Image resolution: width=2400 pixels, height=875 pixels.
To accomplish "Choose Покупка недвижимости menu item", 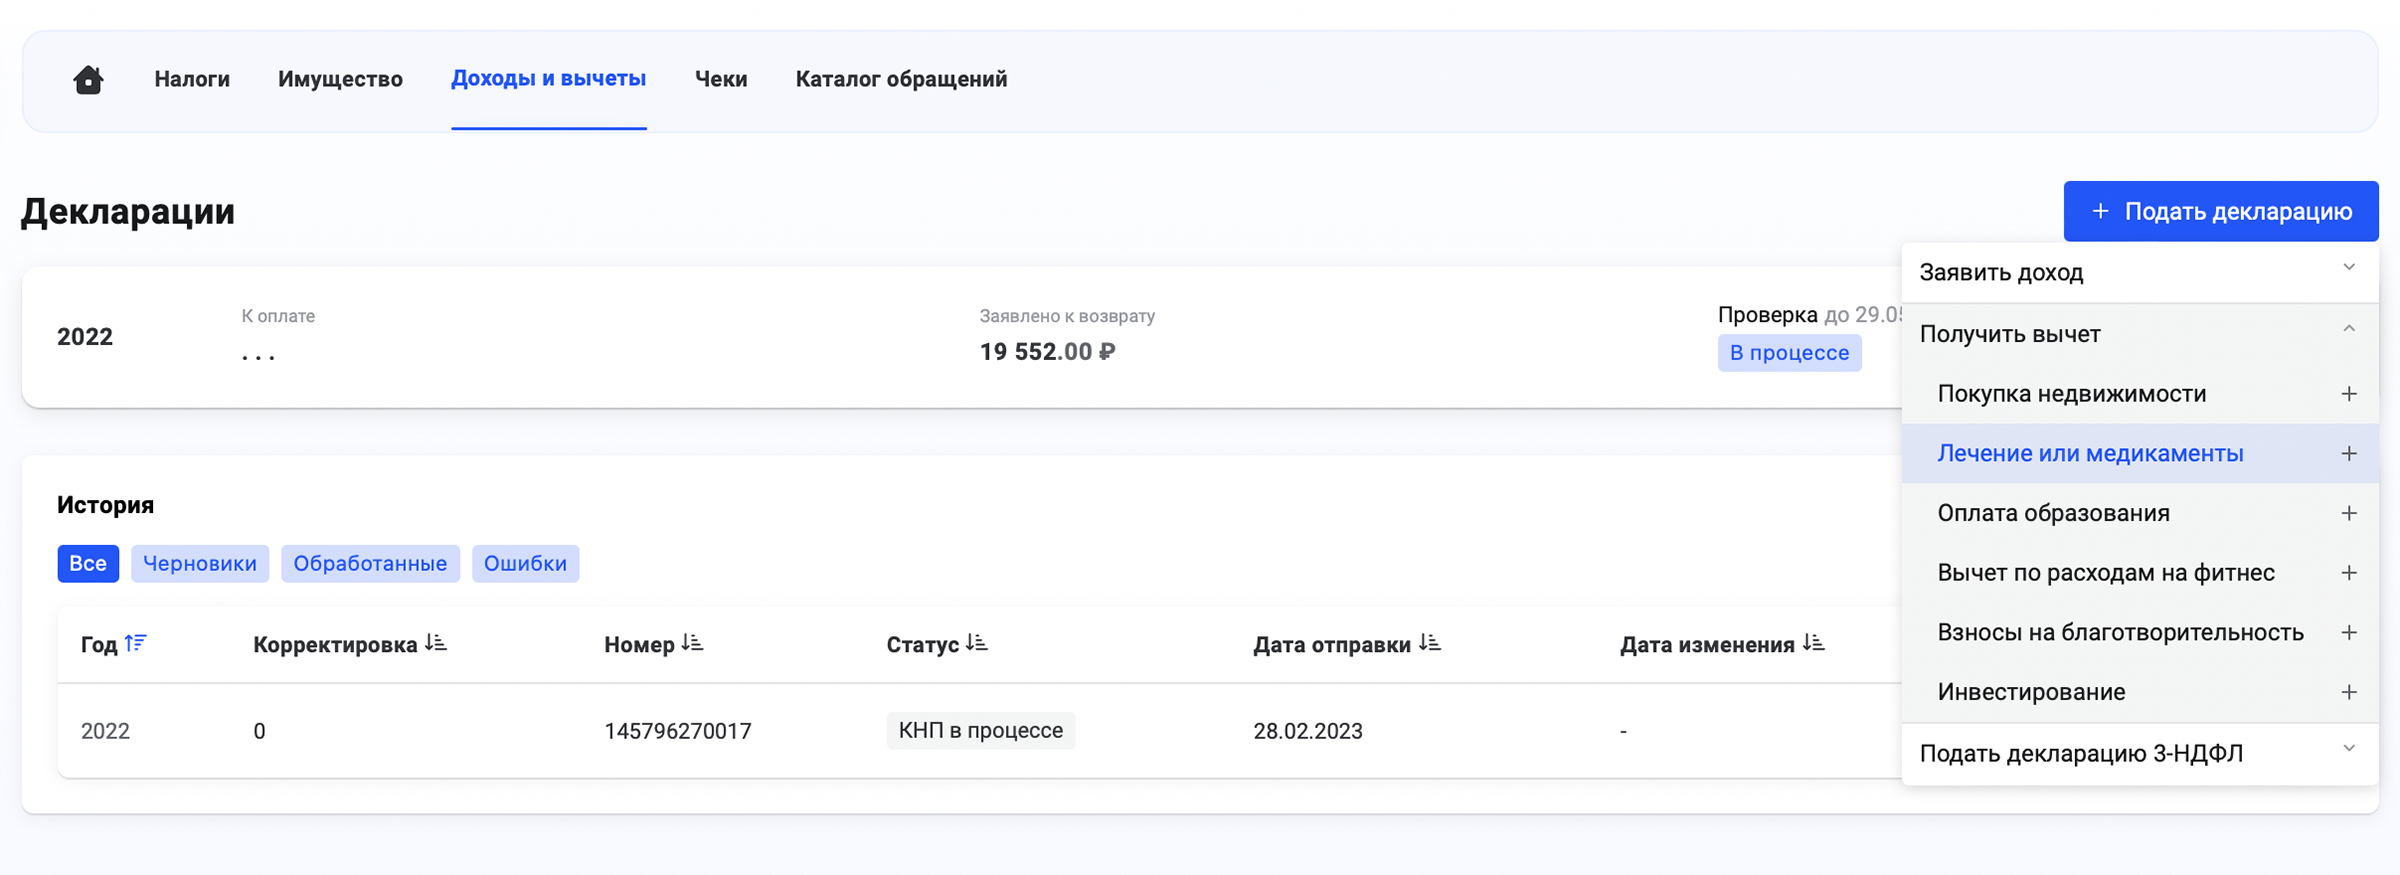I will coord(2140,394).
